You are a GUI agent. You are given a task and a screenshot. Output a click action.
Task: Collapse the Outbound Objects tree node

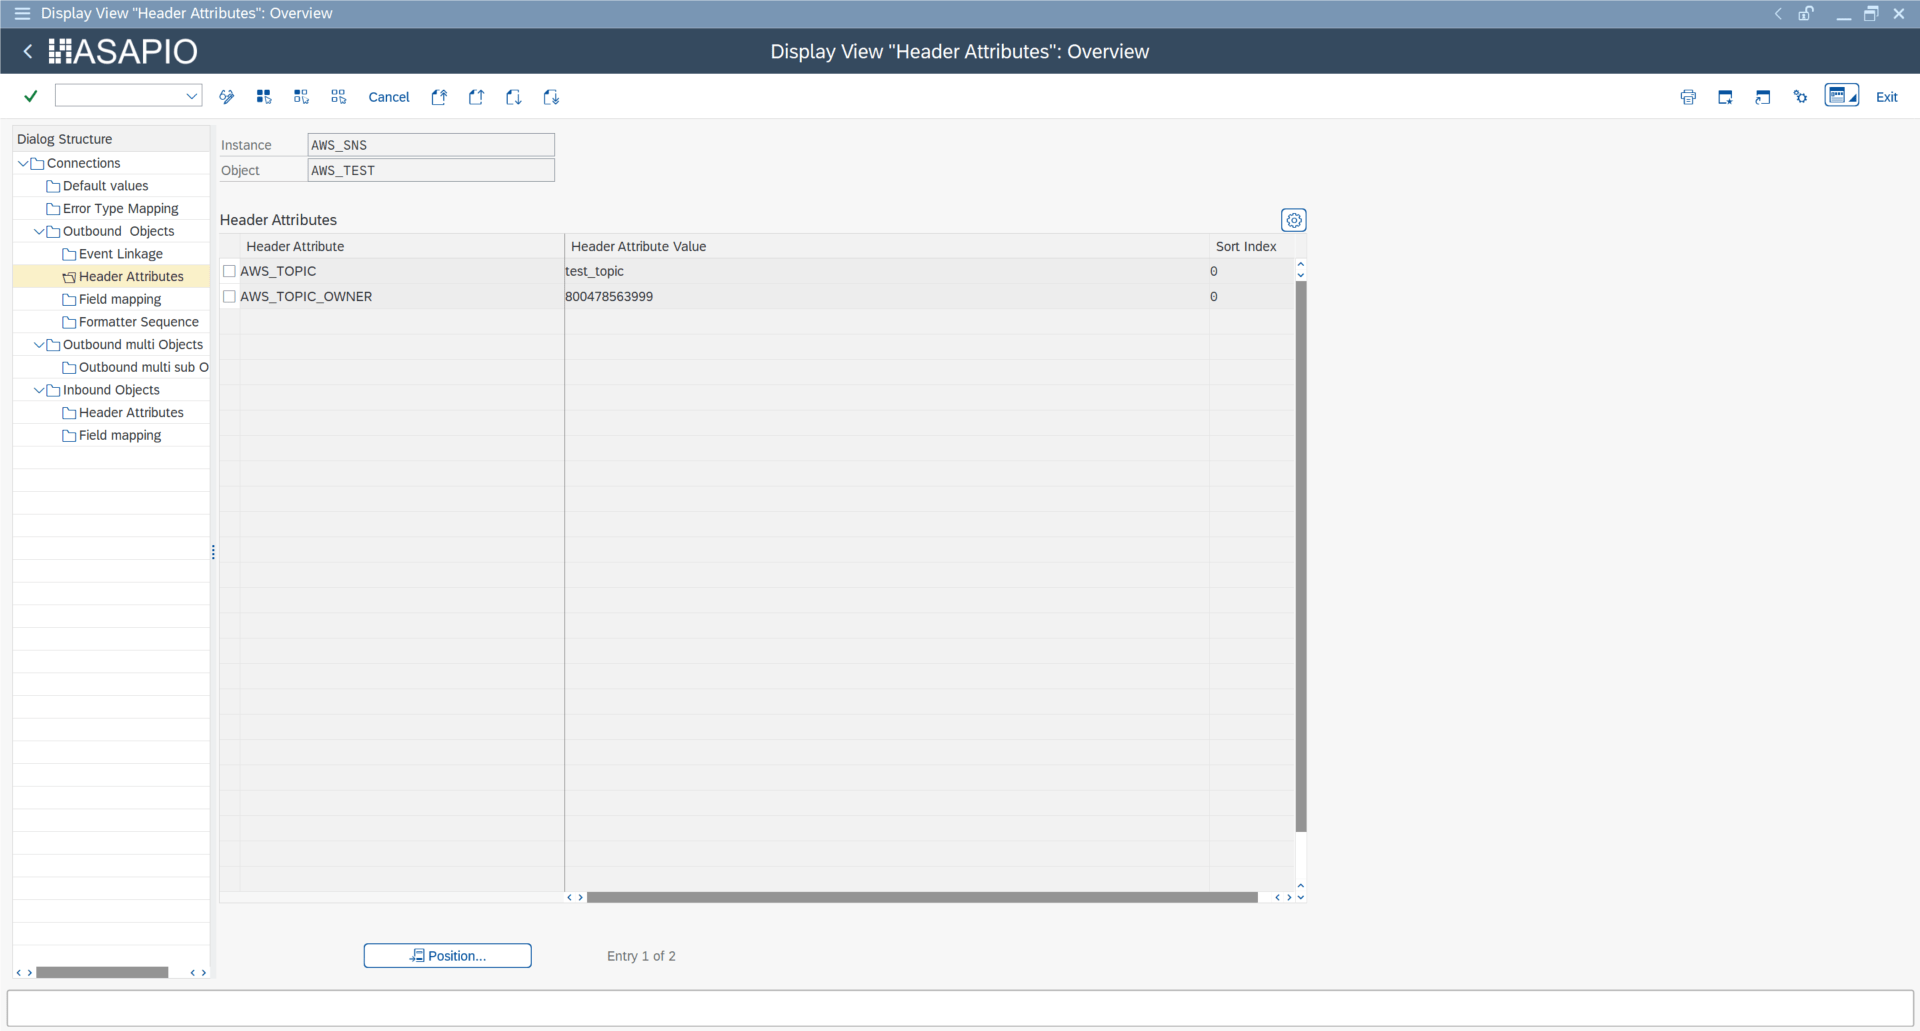coord(39,231)
